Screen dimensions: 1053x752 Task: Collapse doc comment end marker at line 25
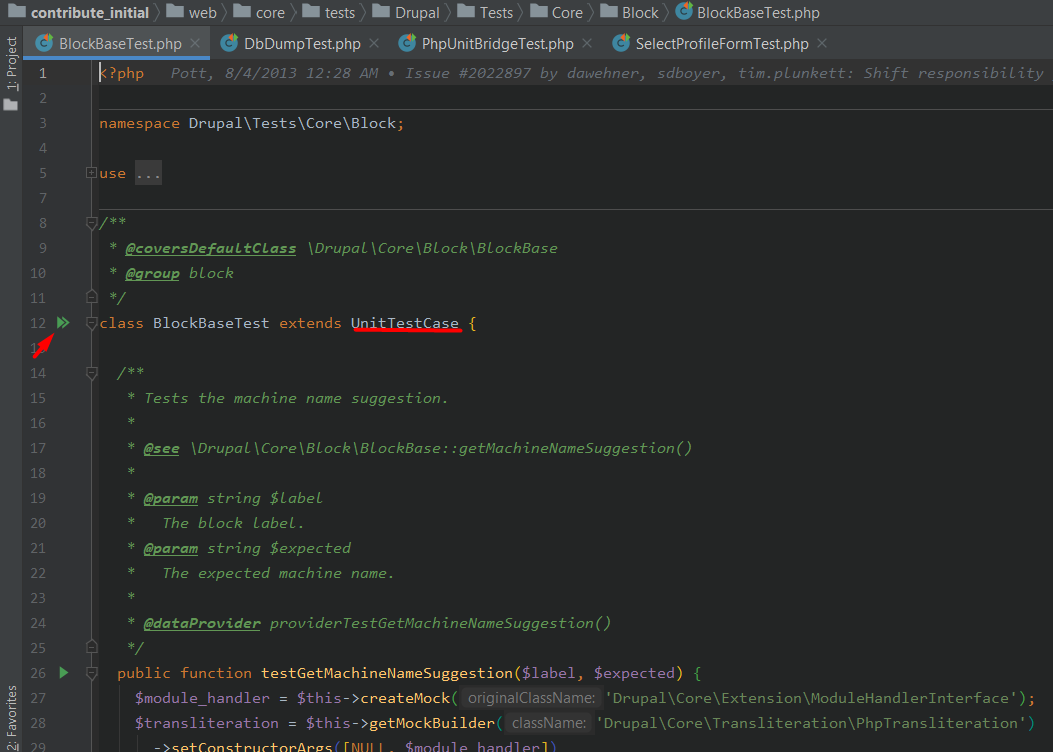click(92, 647)
